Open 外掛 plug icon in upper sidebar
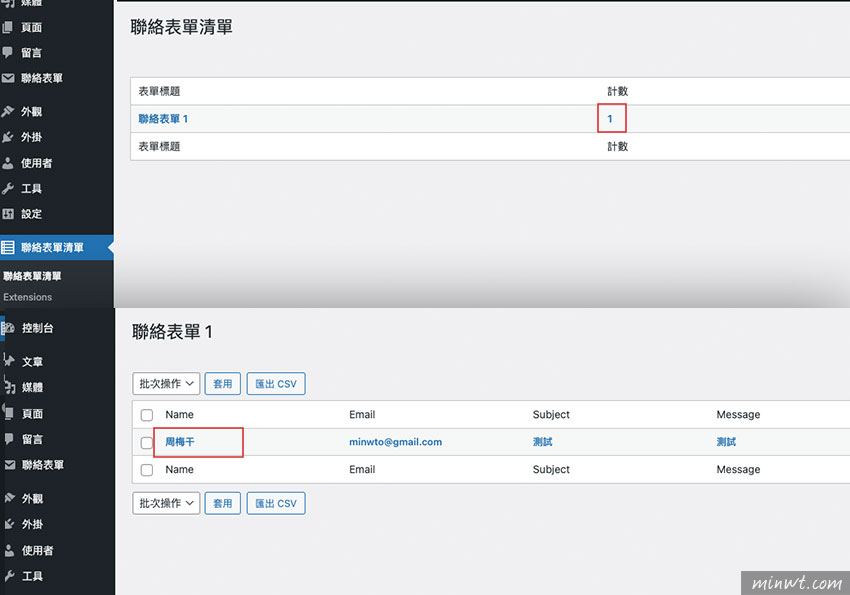The image size is (850, 595). [x=8, y=137]
